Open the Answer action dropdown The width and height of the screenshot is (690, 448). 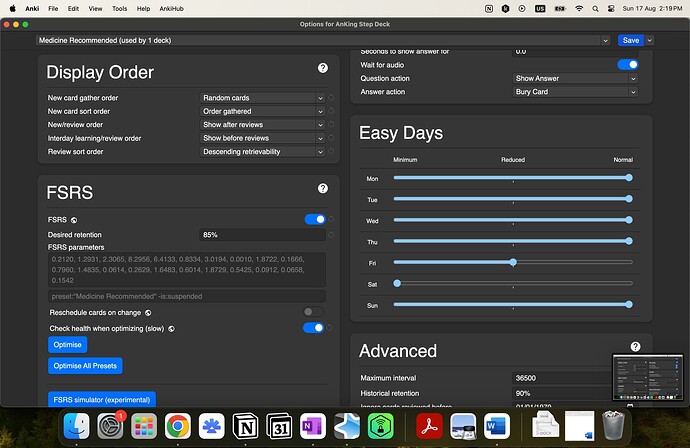pyautogui.click(x=574, y=92)
